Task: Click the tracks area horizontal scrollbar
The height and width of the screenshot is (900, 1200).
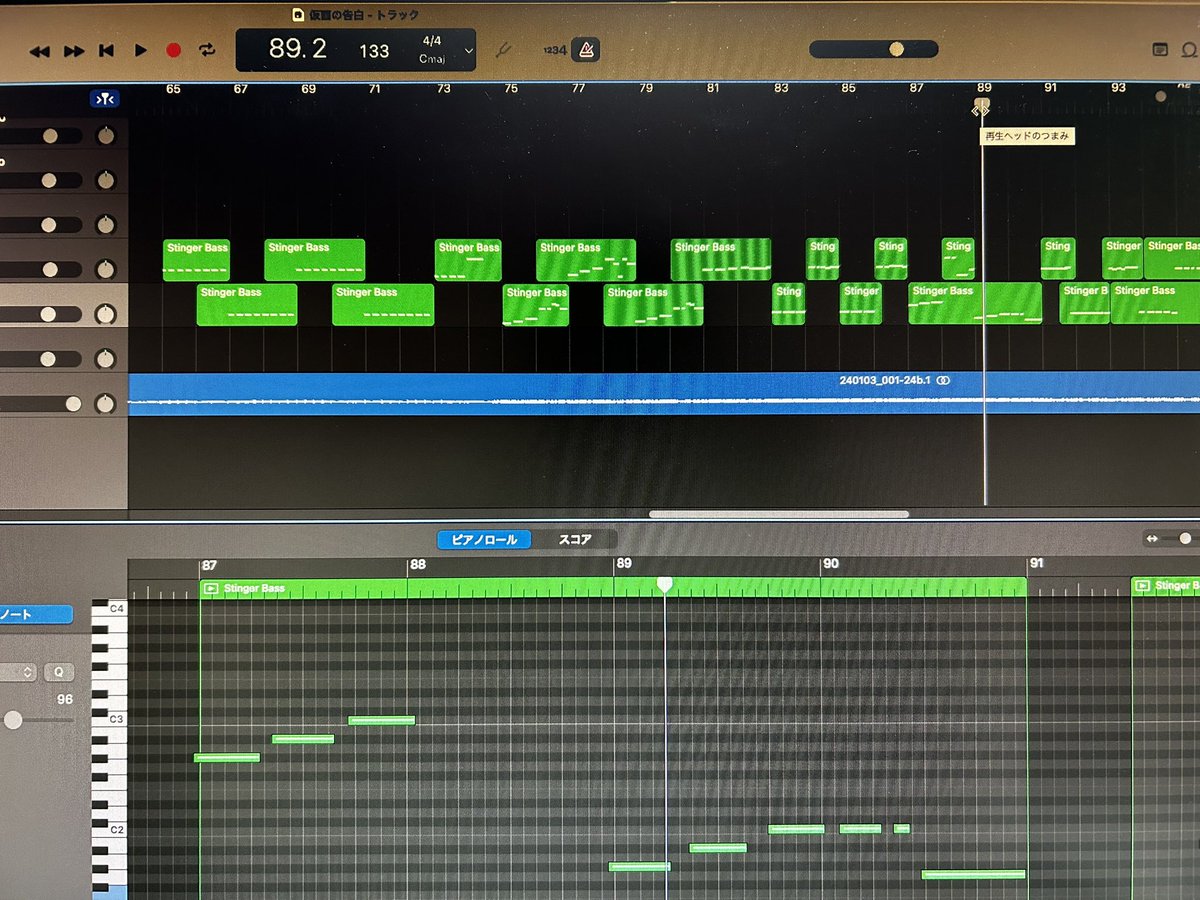Action: [x=779, y=514]
